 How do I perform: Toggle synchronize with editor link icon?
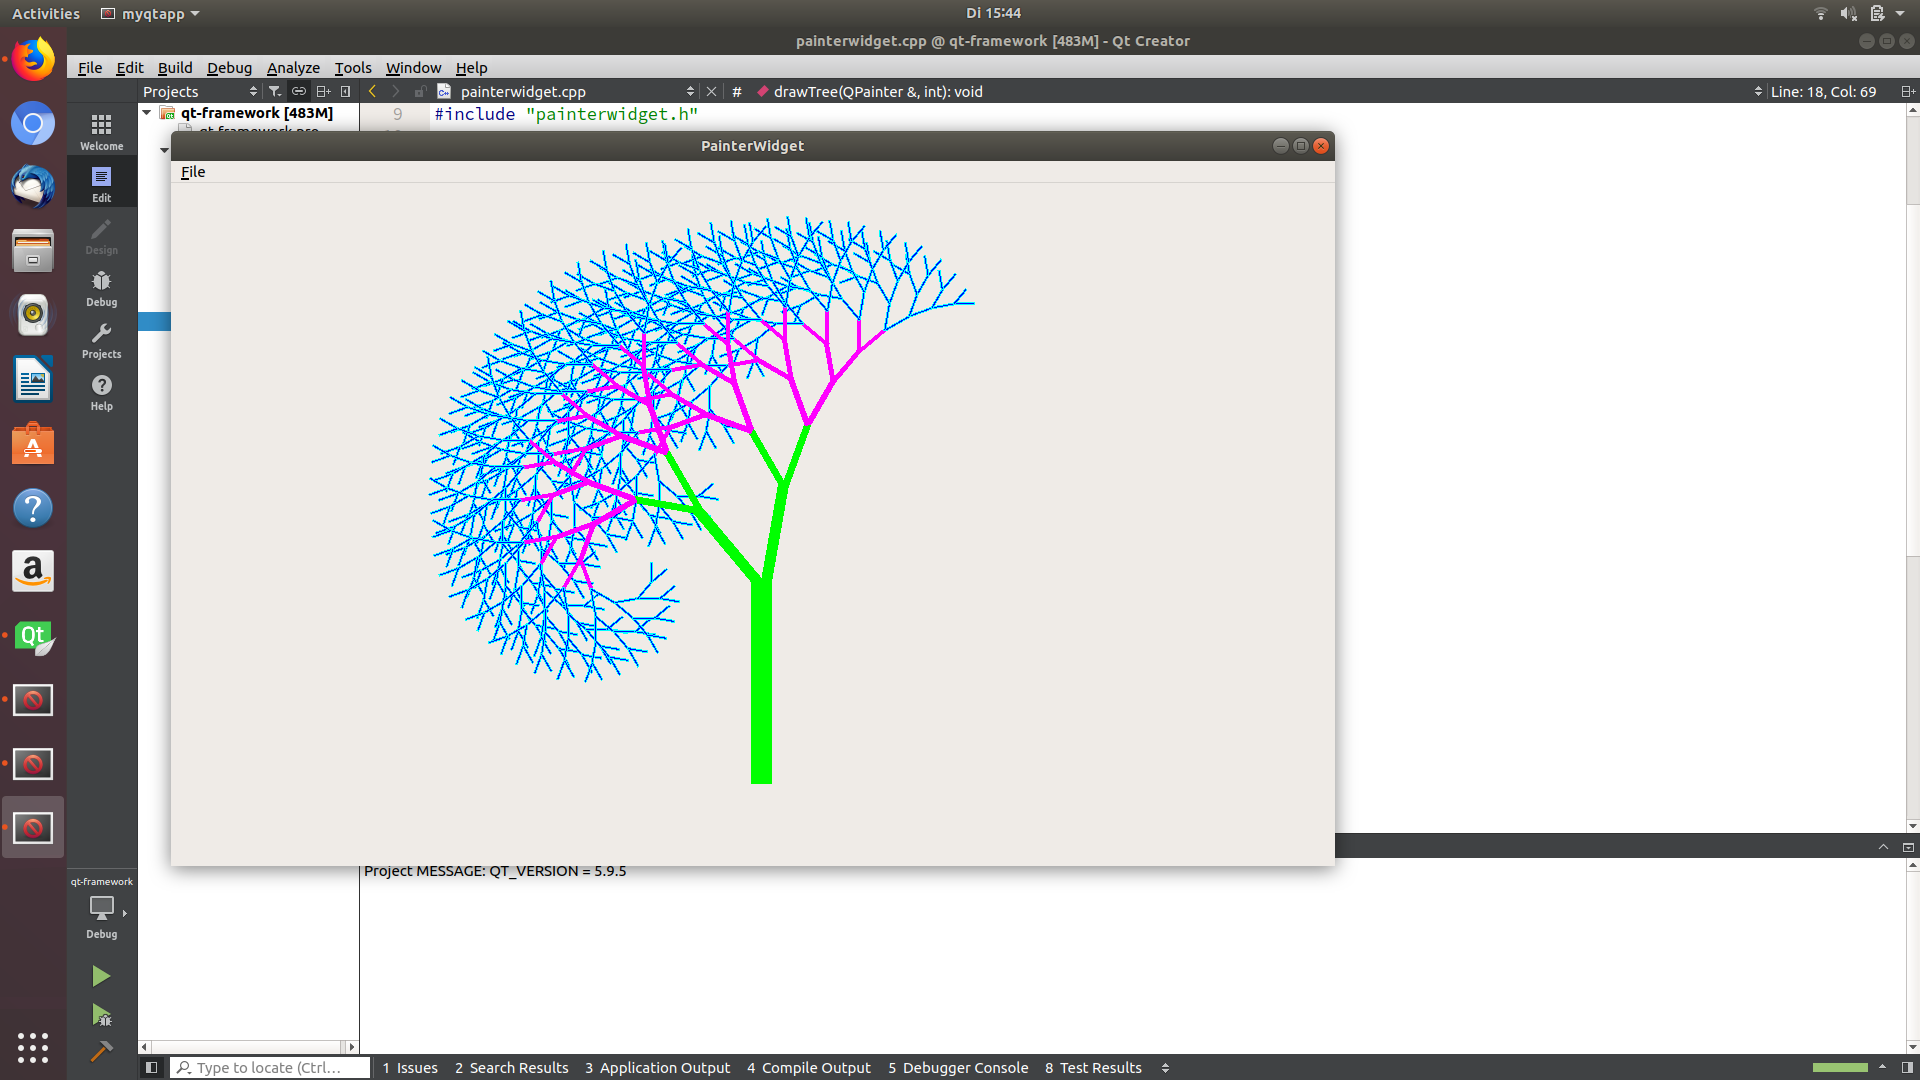pyautogui.click(x=299, y=91)
